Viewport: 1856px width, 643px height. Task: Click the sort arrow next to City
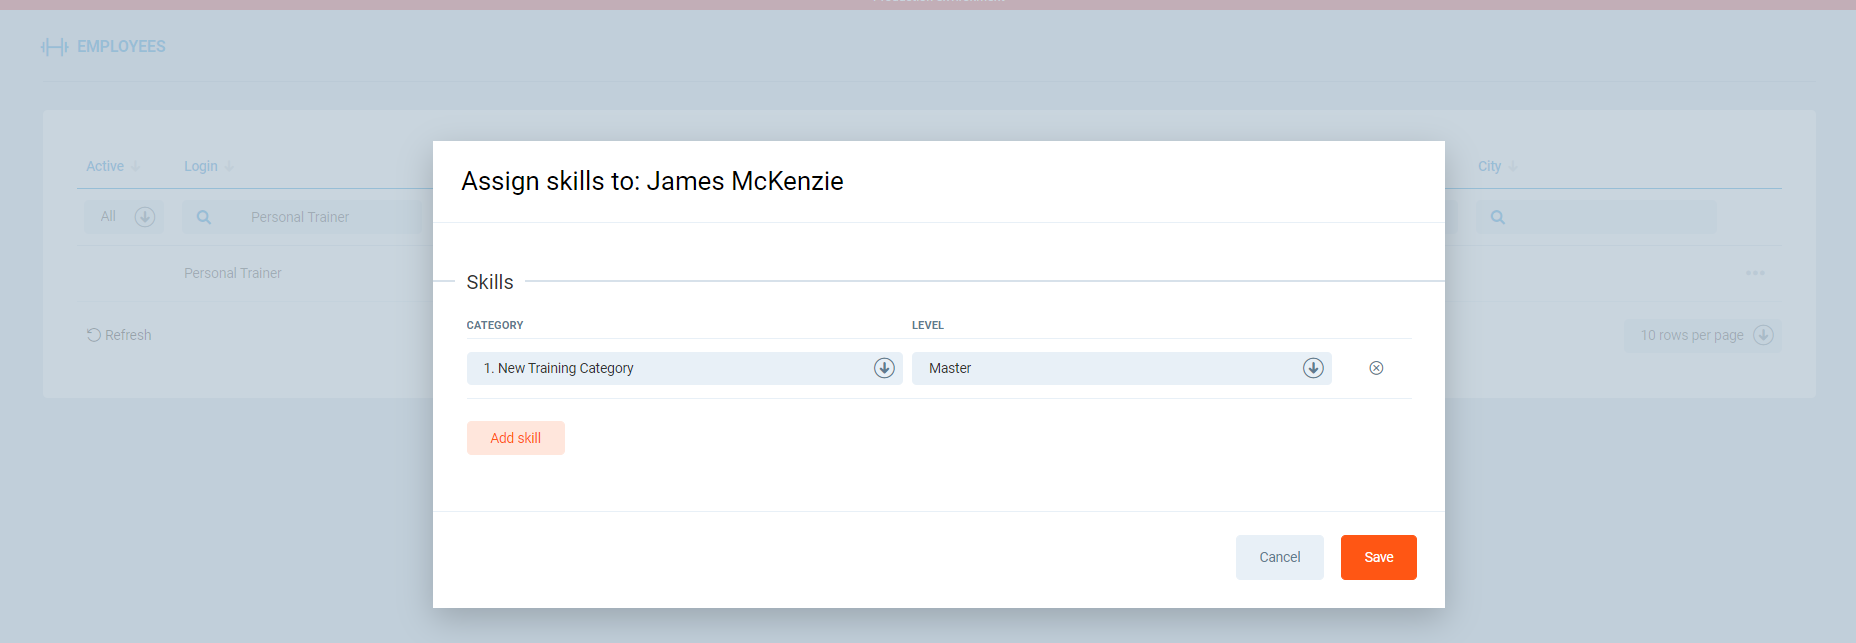(x=1513, y=167)
